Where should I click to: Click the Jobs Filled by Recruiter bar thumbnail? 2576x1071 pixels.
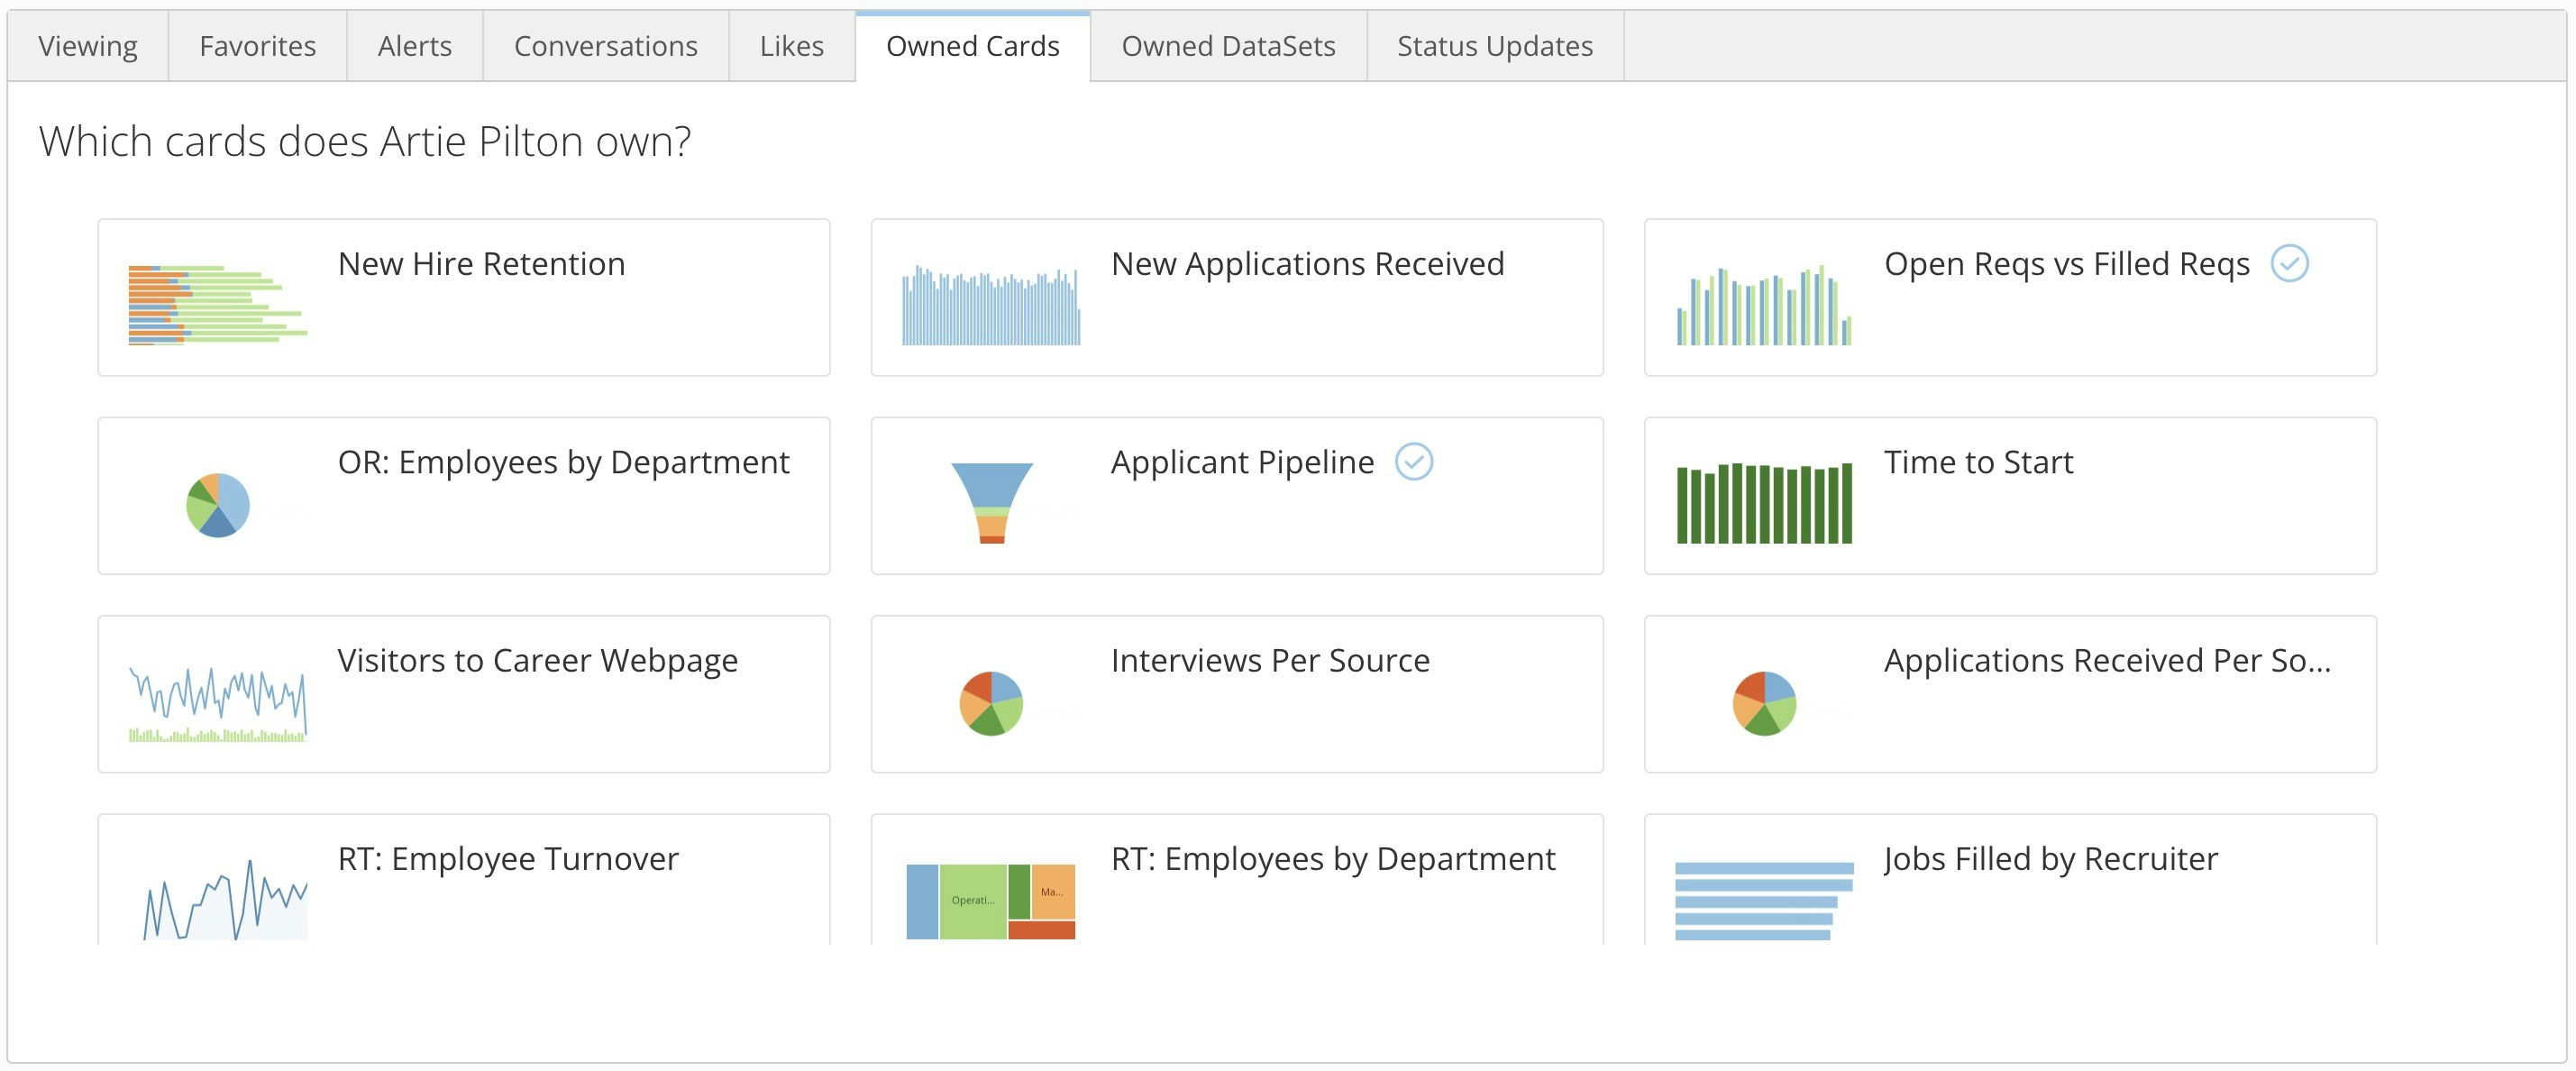1764,901
